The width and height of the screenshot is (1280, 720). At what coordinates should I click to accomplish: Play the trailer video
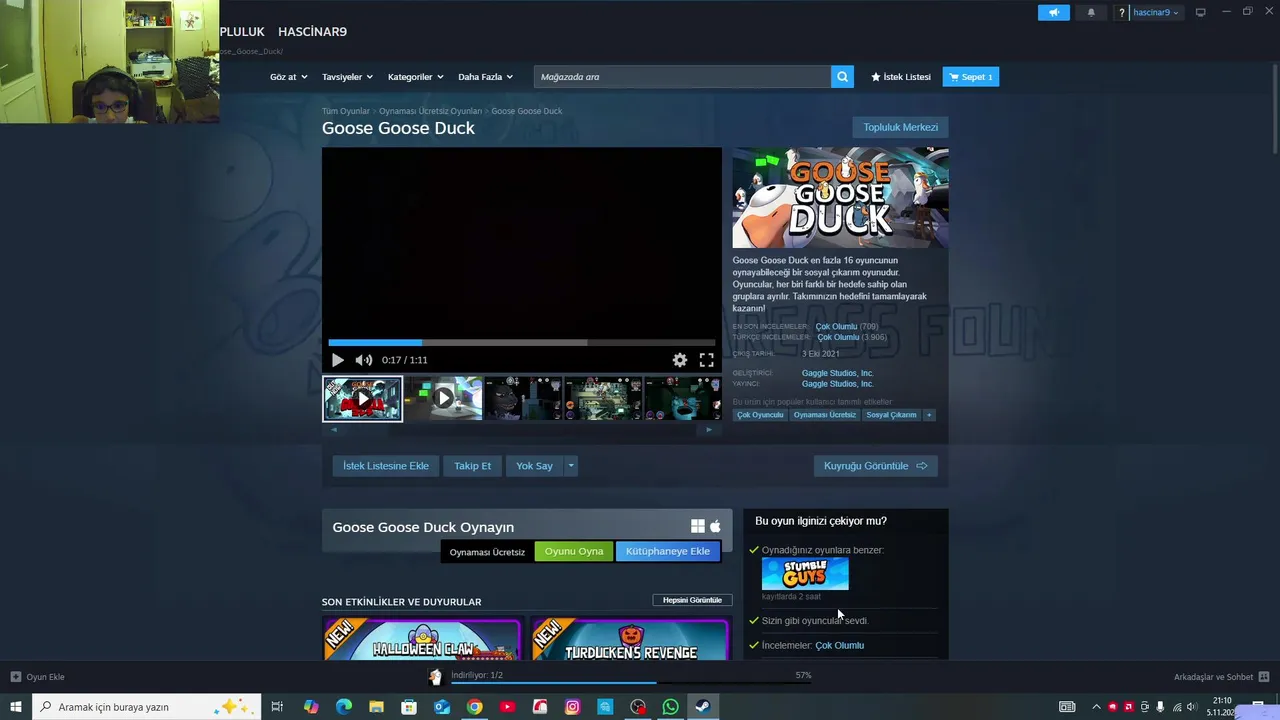[337, 360]
